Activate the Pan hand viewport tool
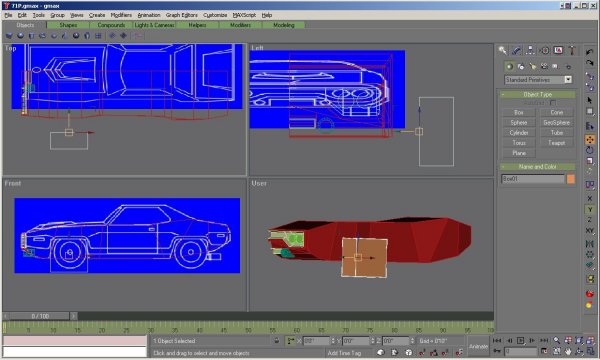Screen dimensions: 600x360 pos(568,351)
